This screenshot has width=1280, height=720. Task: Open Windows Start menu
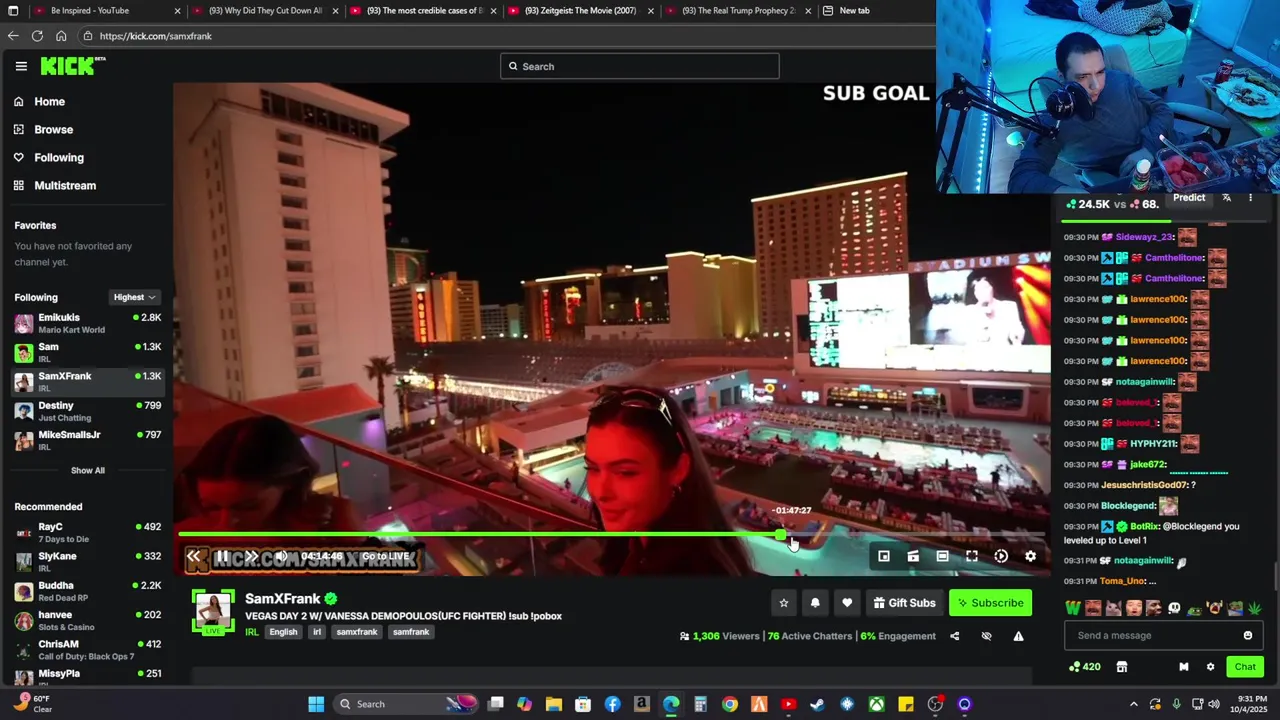tap(316, 704)
